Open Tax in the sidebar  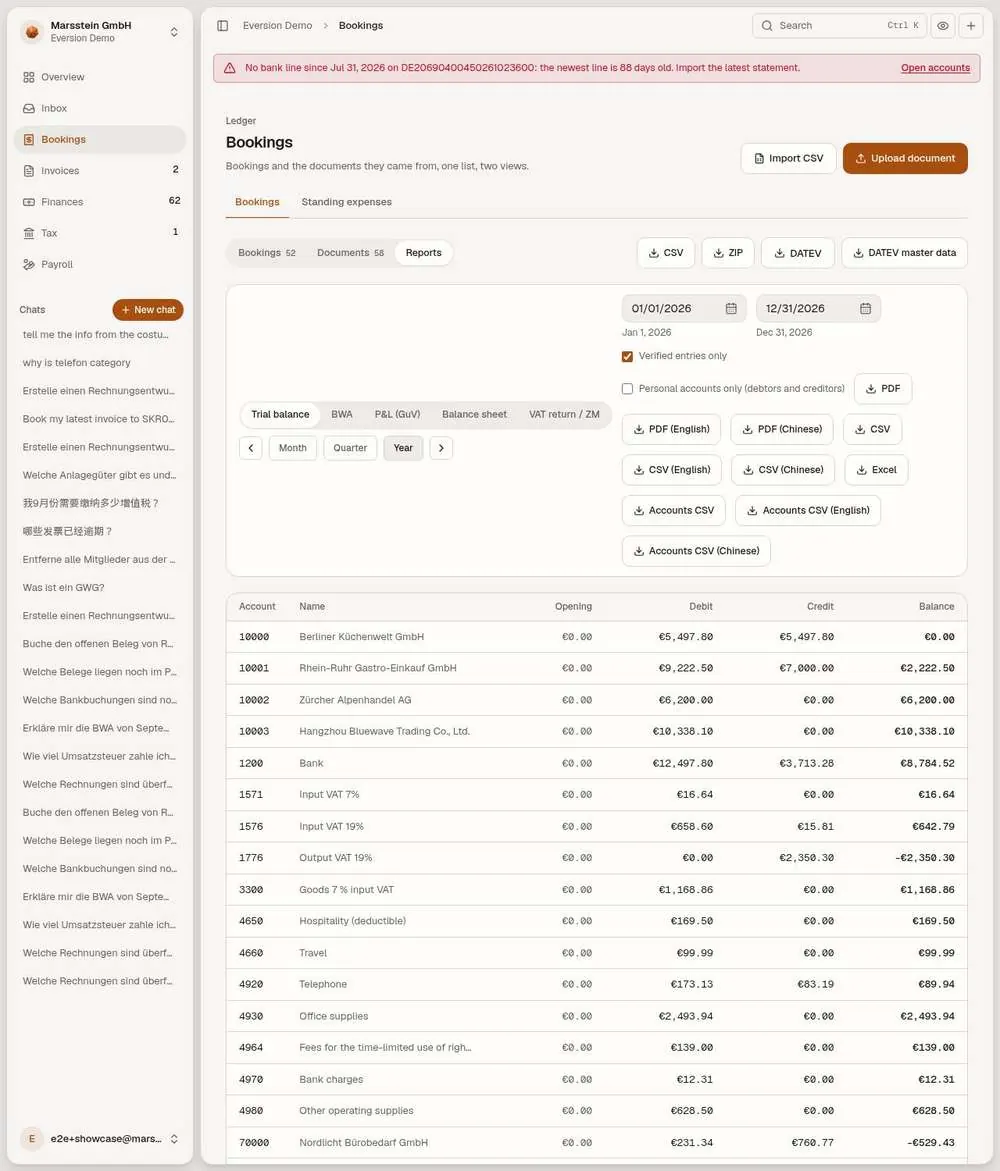[99, 233]
